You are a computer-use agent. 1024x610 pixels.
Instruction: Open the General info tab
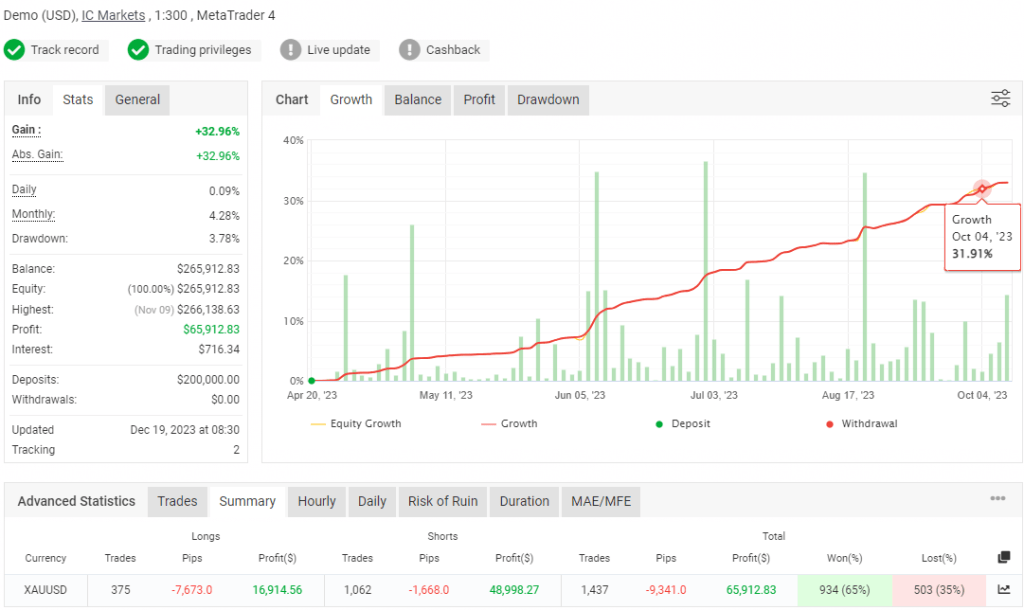[137, 99]
